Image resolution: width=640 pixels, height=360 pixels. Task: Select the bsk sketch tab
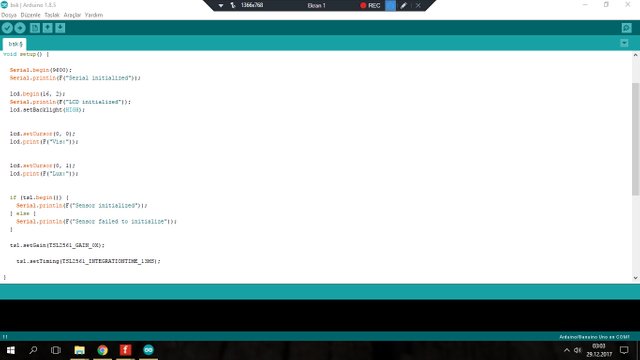[15, 44]
